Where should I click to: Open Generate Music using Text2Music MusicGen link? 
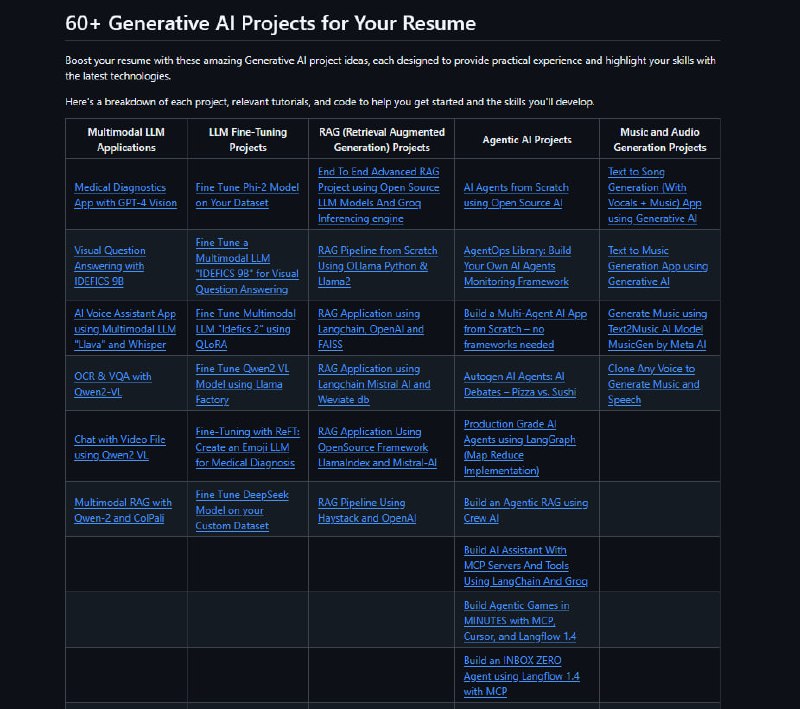click(x=658, y=329)
